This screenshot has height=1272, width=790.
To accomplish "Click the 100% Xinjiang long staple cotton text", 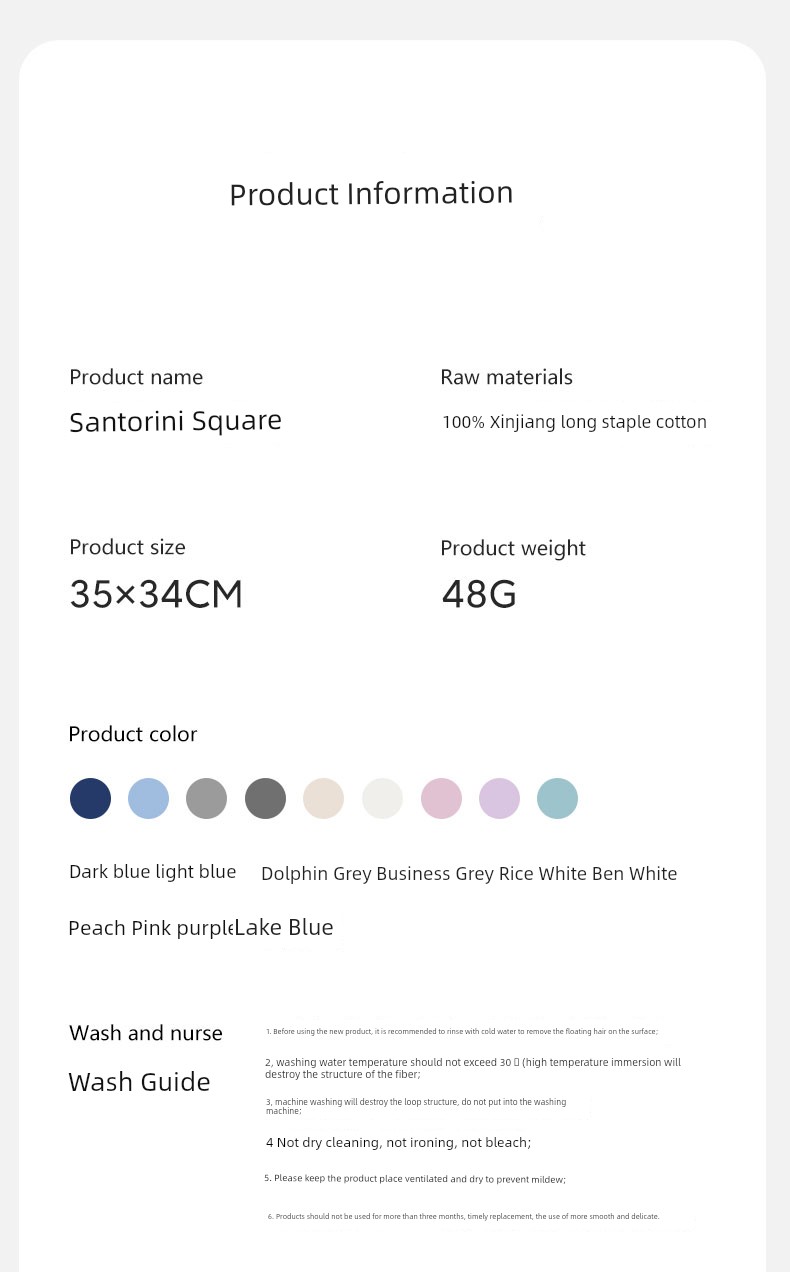I will (x=574, y=422).
